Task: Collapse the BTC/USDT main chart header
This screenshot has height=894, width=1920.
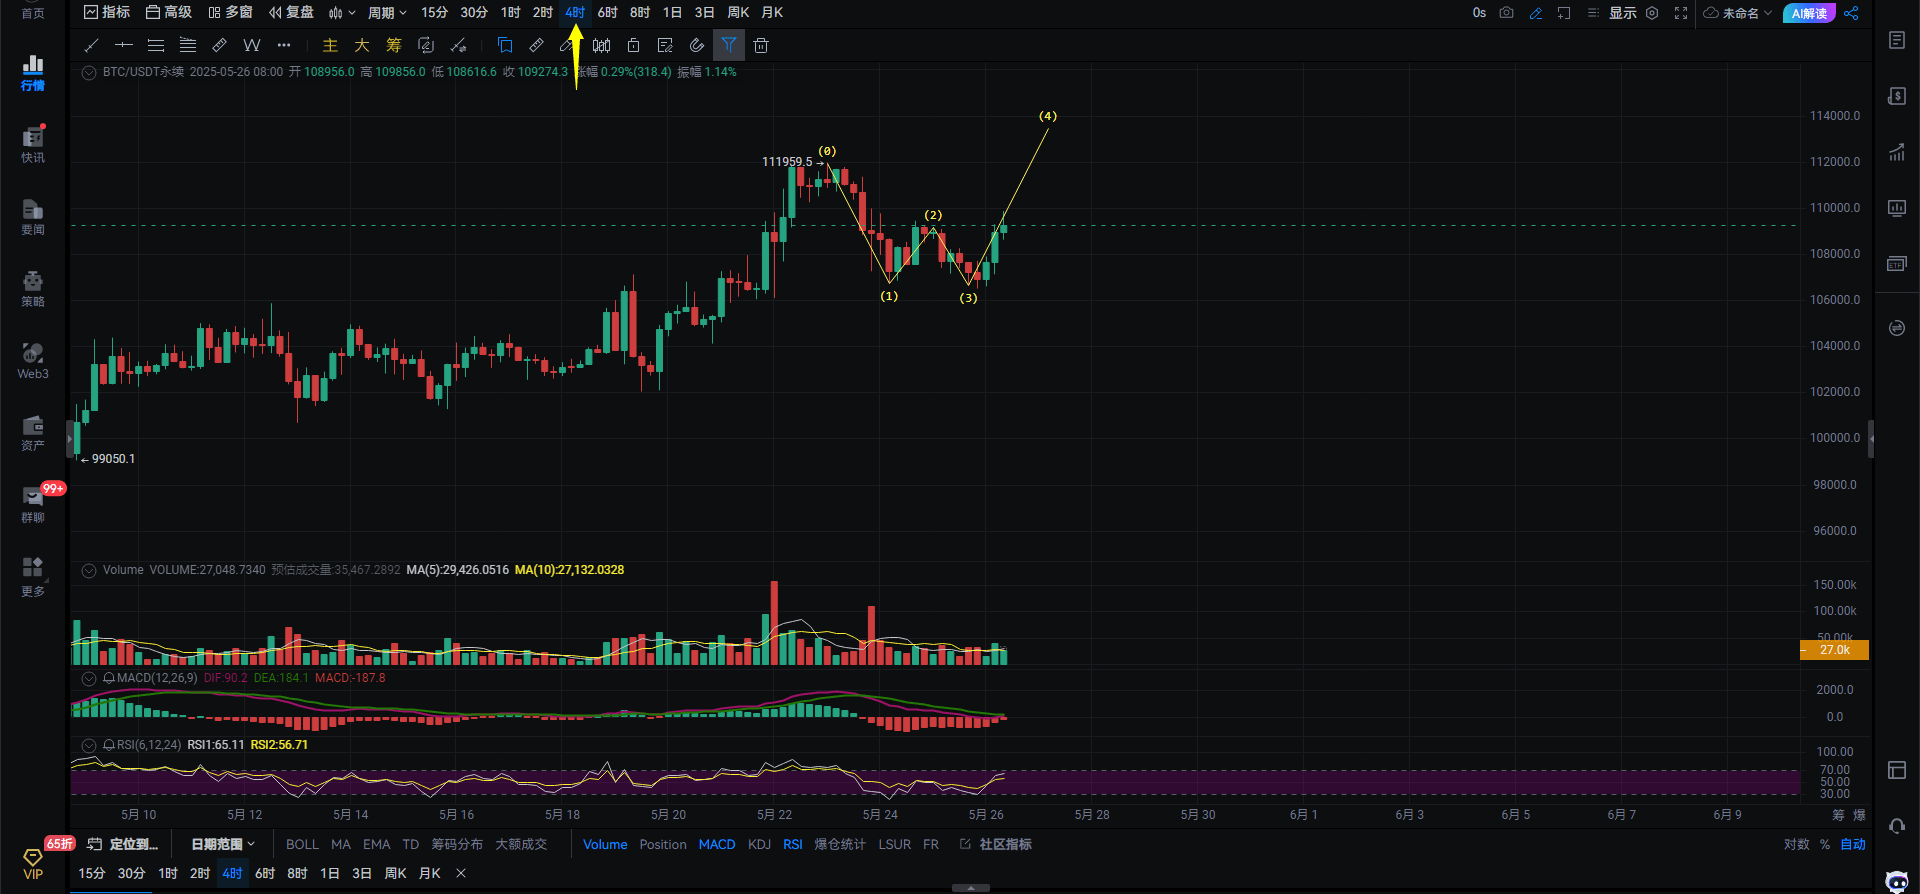Action: tap(89, 72)
